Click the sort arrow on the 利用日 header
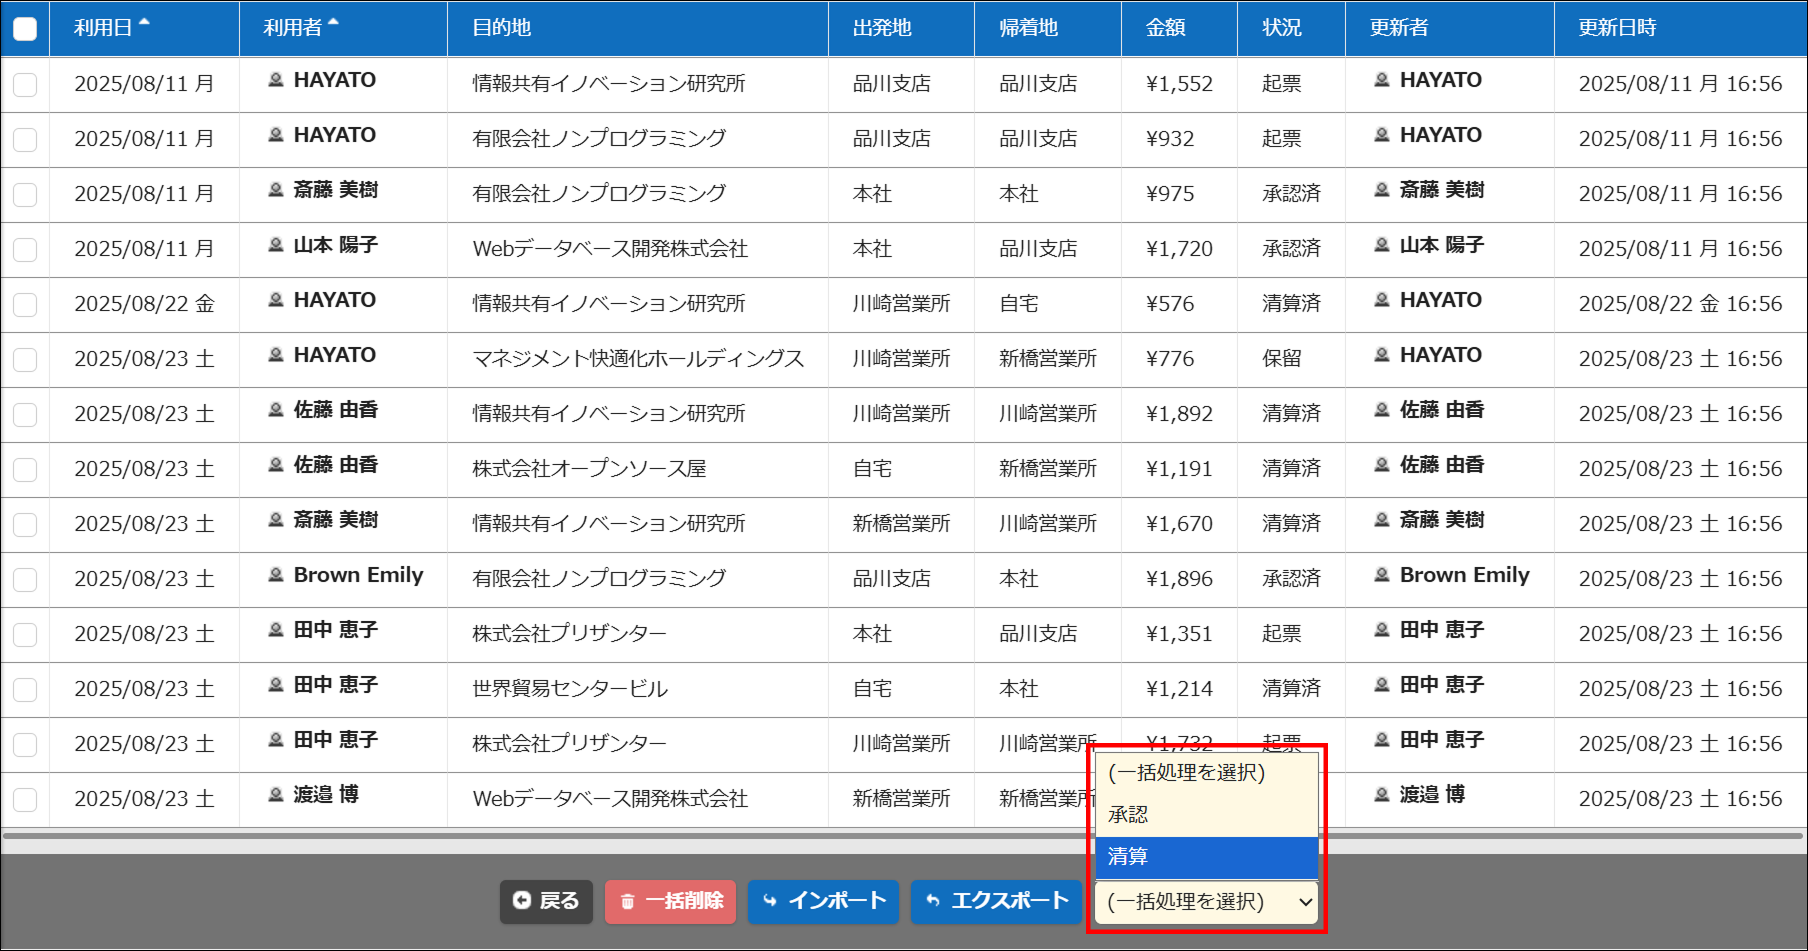This screenshot has height=951, width=1808. pos(144,22)
